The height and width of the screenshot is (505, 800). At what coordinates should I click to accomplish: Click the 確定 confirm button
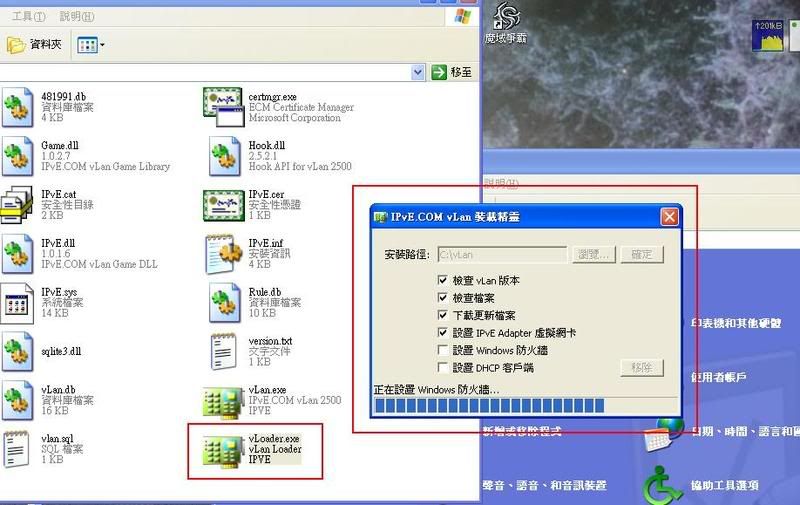pyautogui.click(x=642, y=255)
